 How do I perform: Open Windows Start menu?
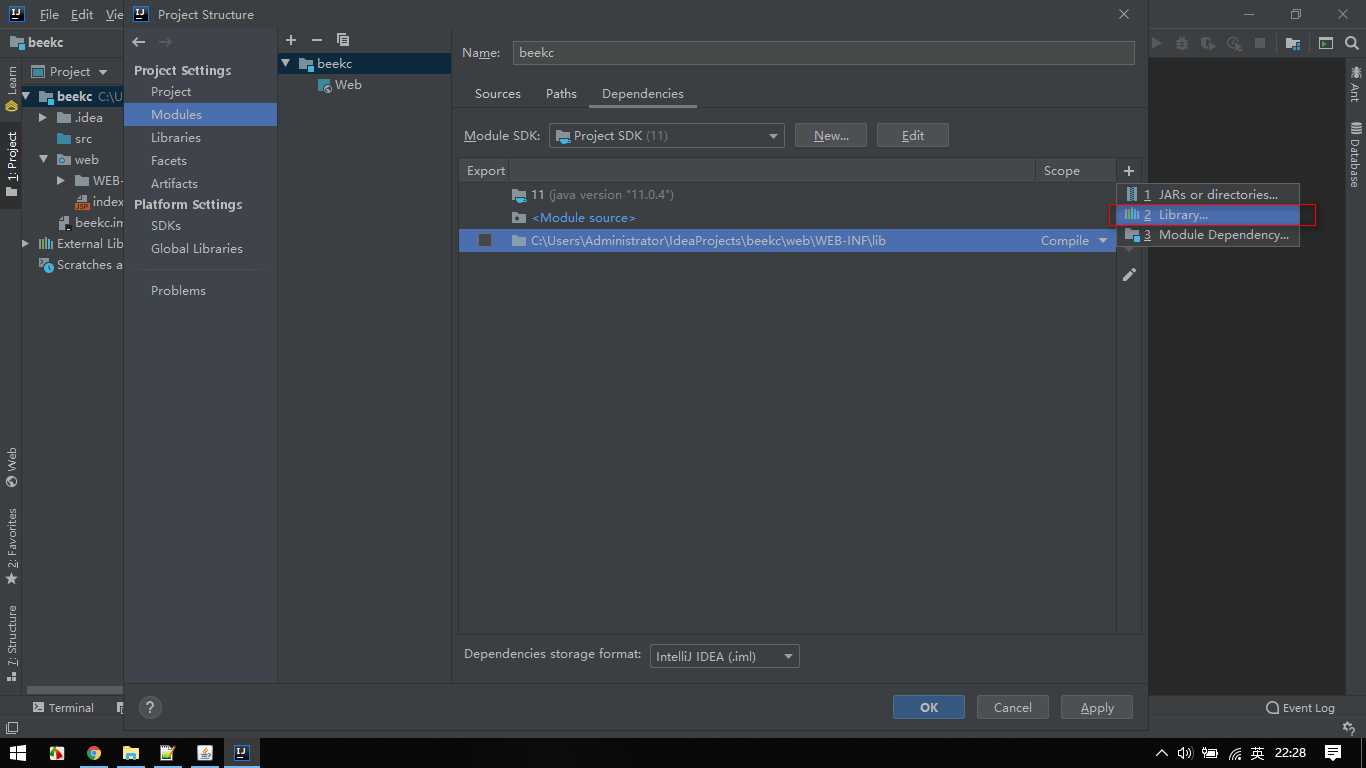18,752
